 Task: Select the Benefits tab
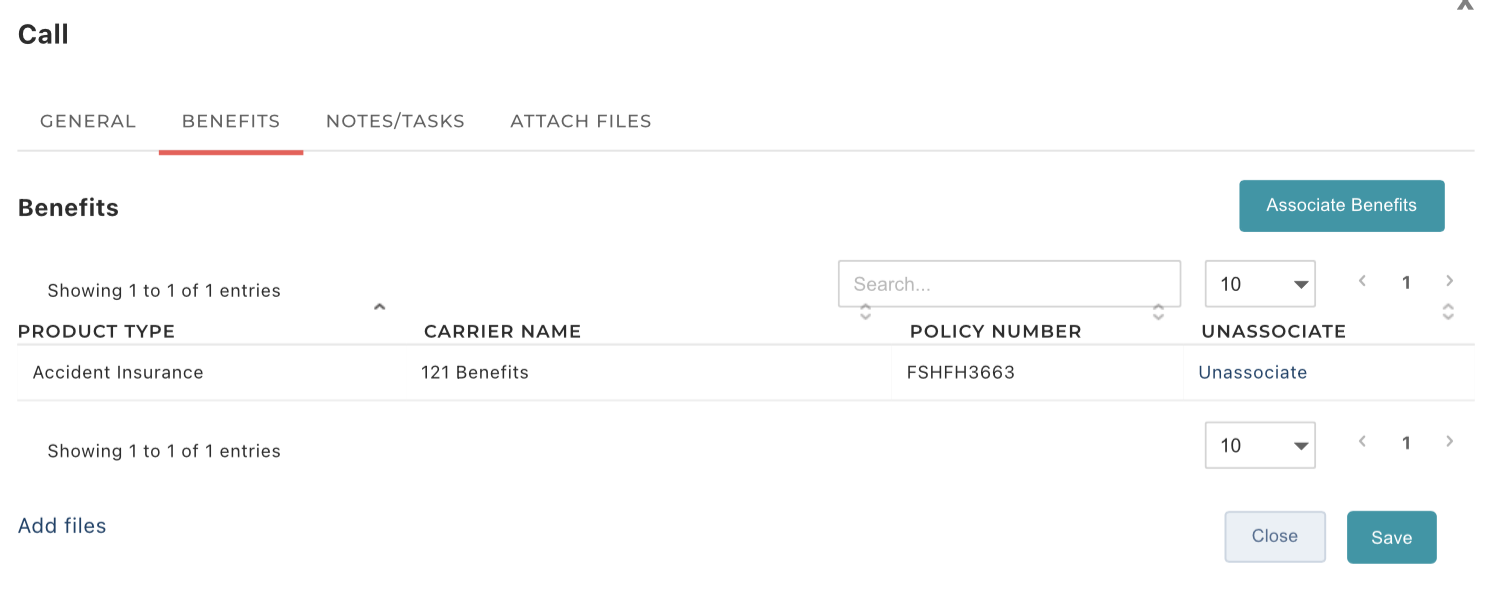231,121
